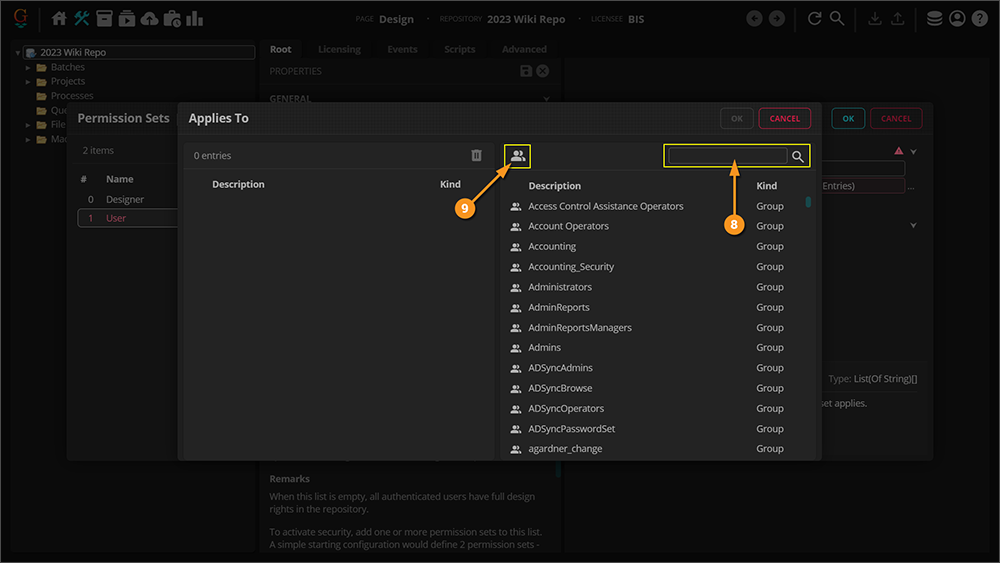
Task: Click the user account icon at top right
Action: [x=957, y=19]
